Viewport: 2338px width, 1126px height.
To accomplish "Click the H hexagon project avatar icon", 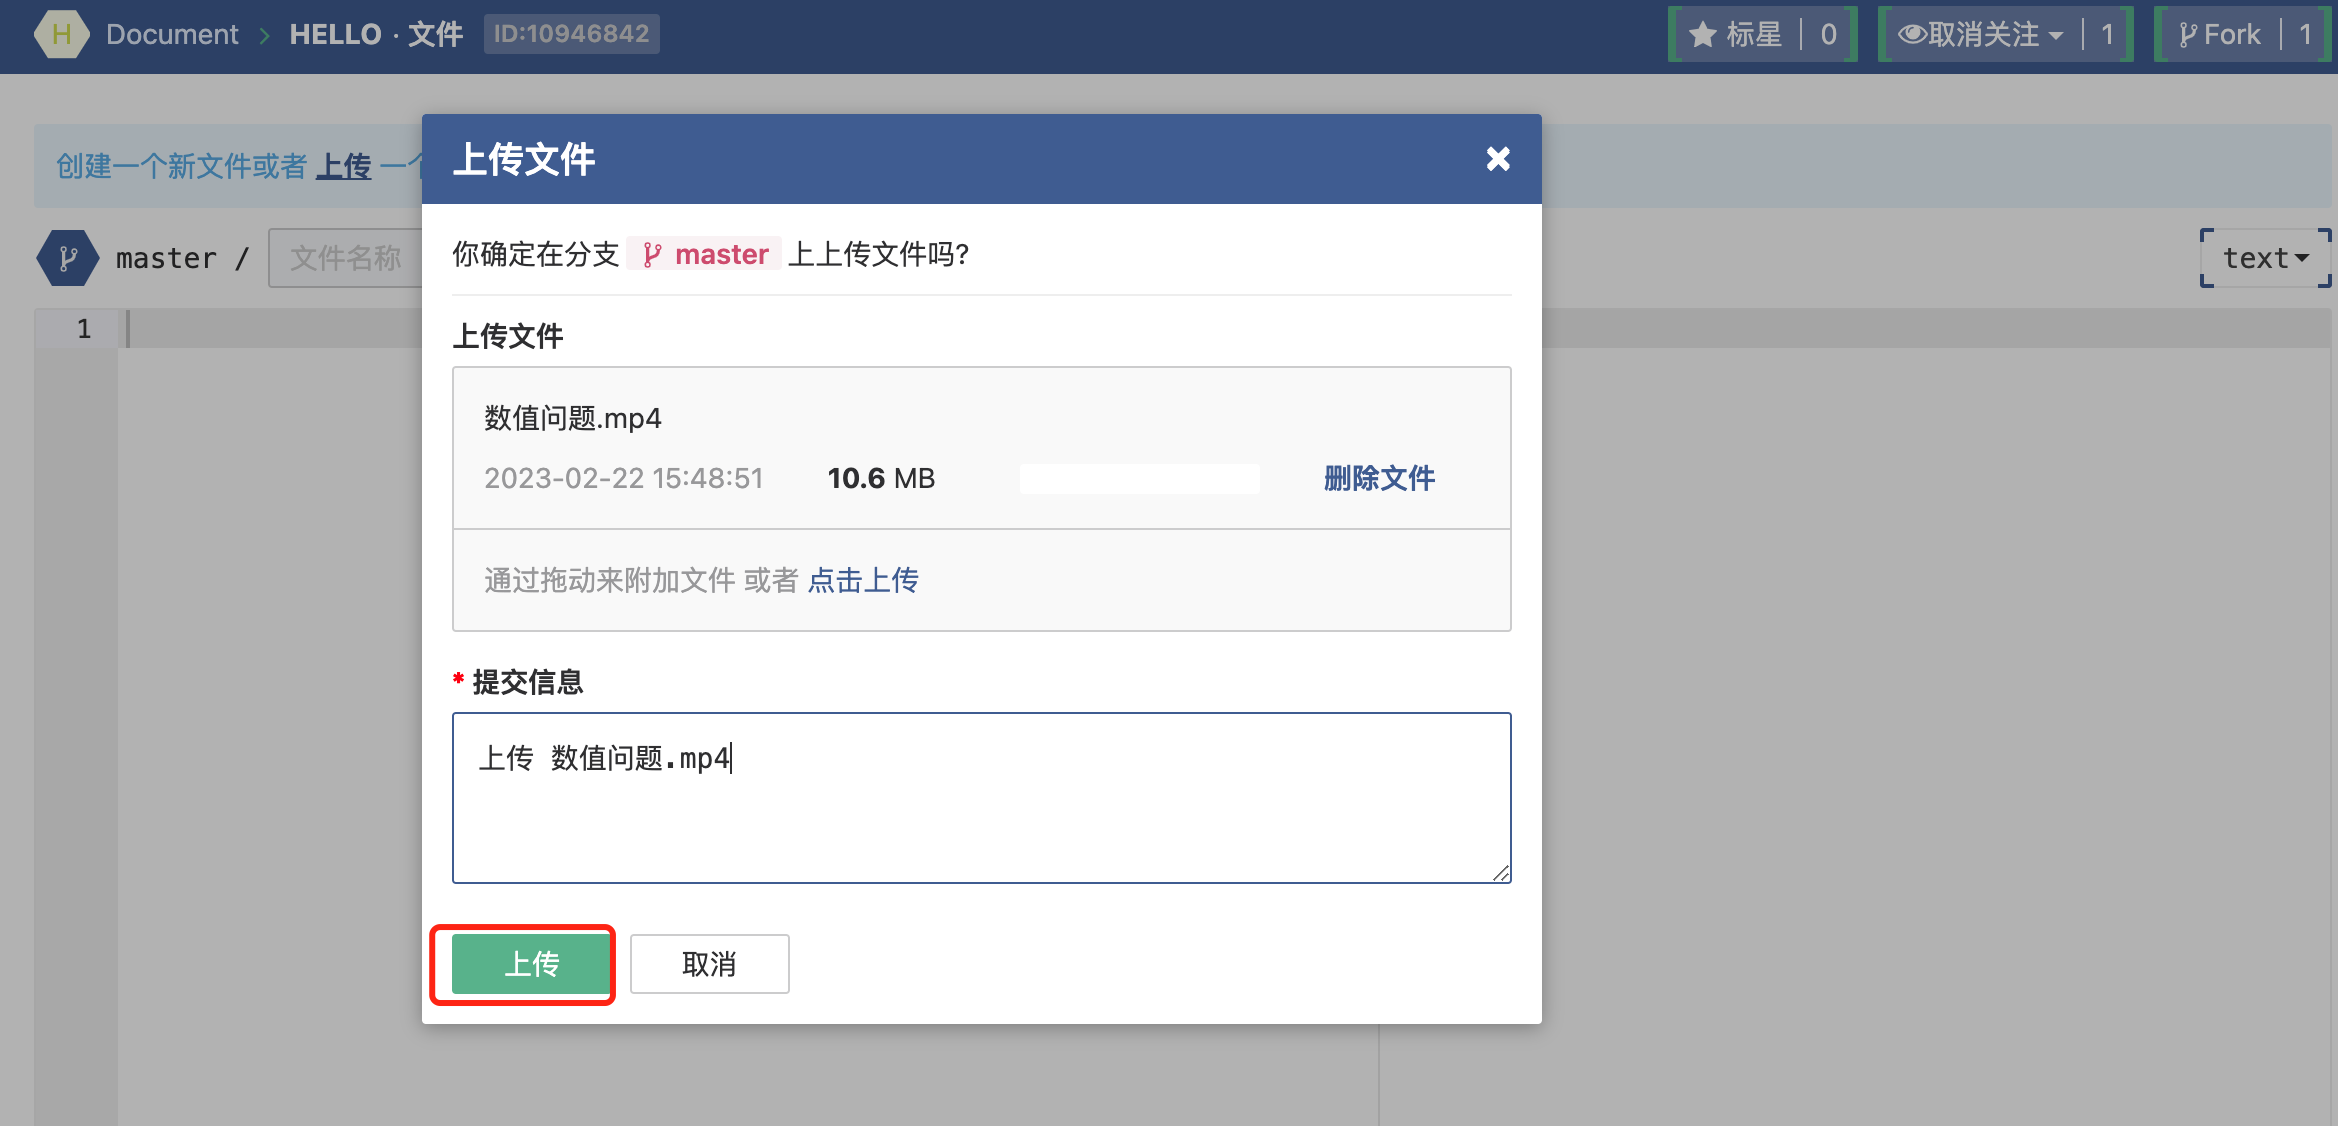I will (62, 34).
